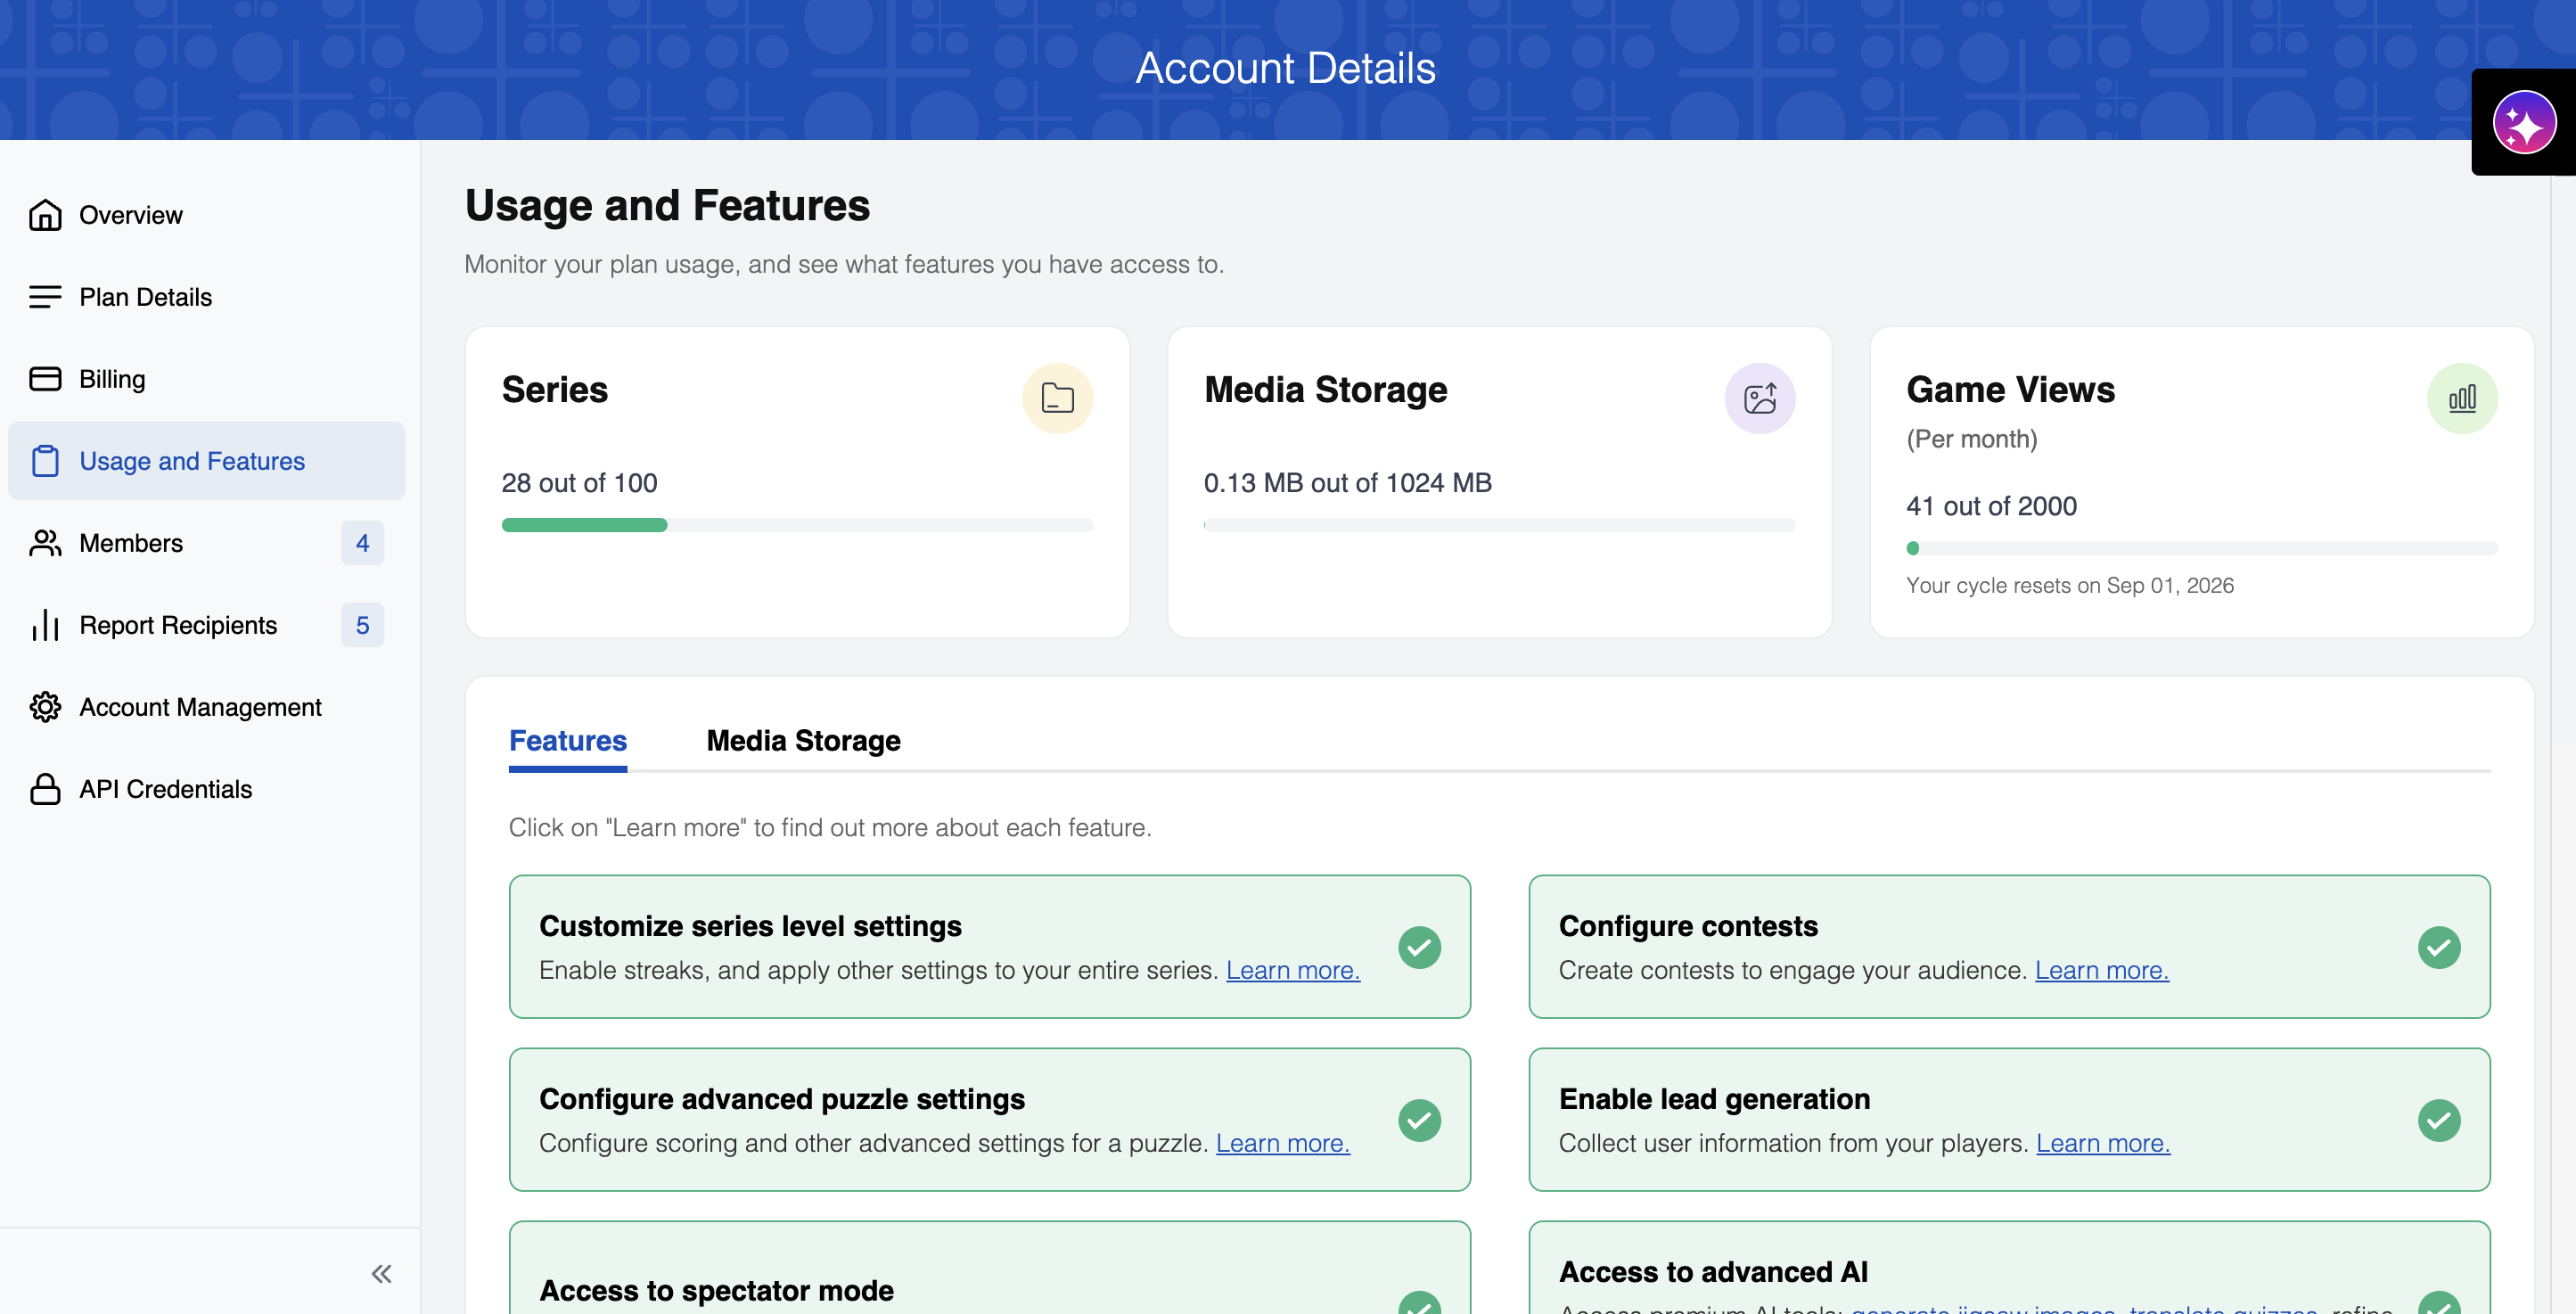Collapse the sidebar with double chevron
The height and width of the screenshot is (1314, 2576).
point(381,1273)
